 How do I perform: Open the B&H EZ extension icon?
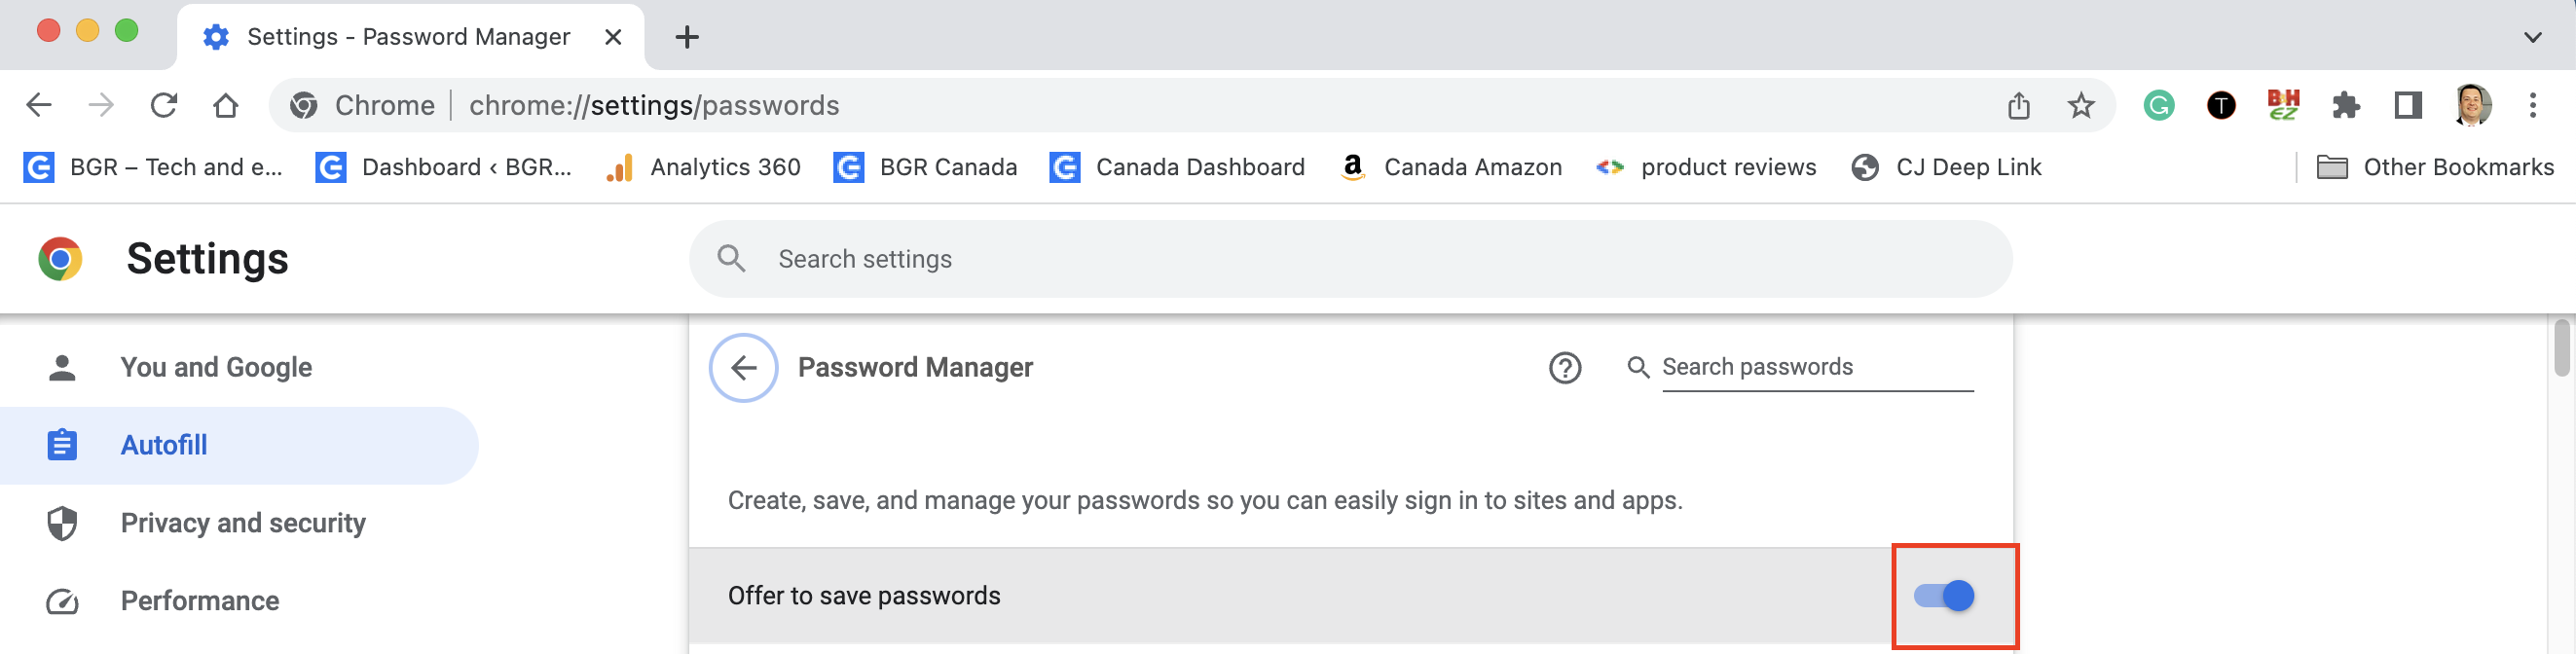click(2283, 105)
